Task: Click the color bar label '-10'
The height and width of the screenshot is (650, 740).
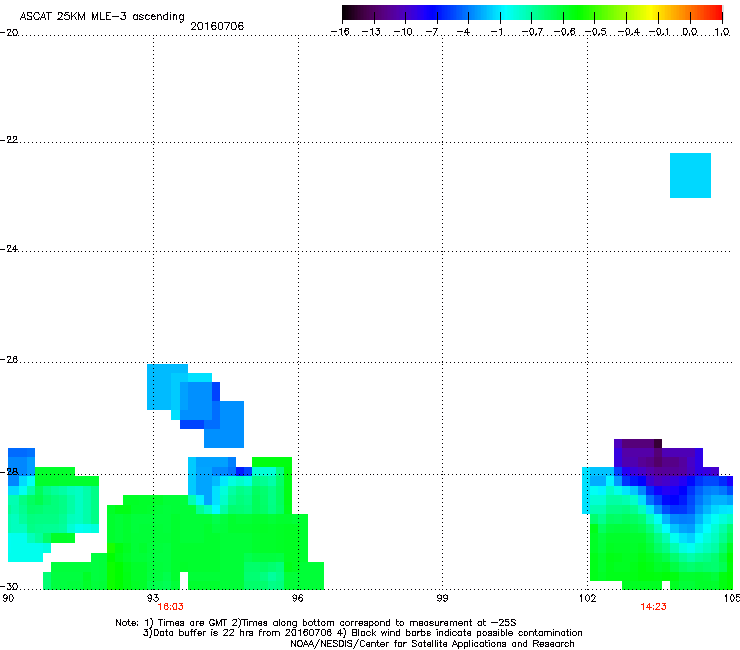Action: coord(403,32)
